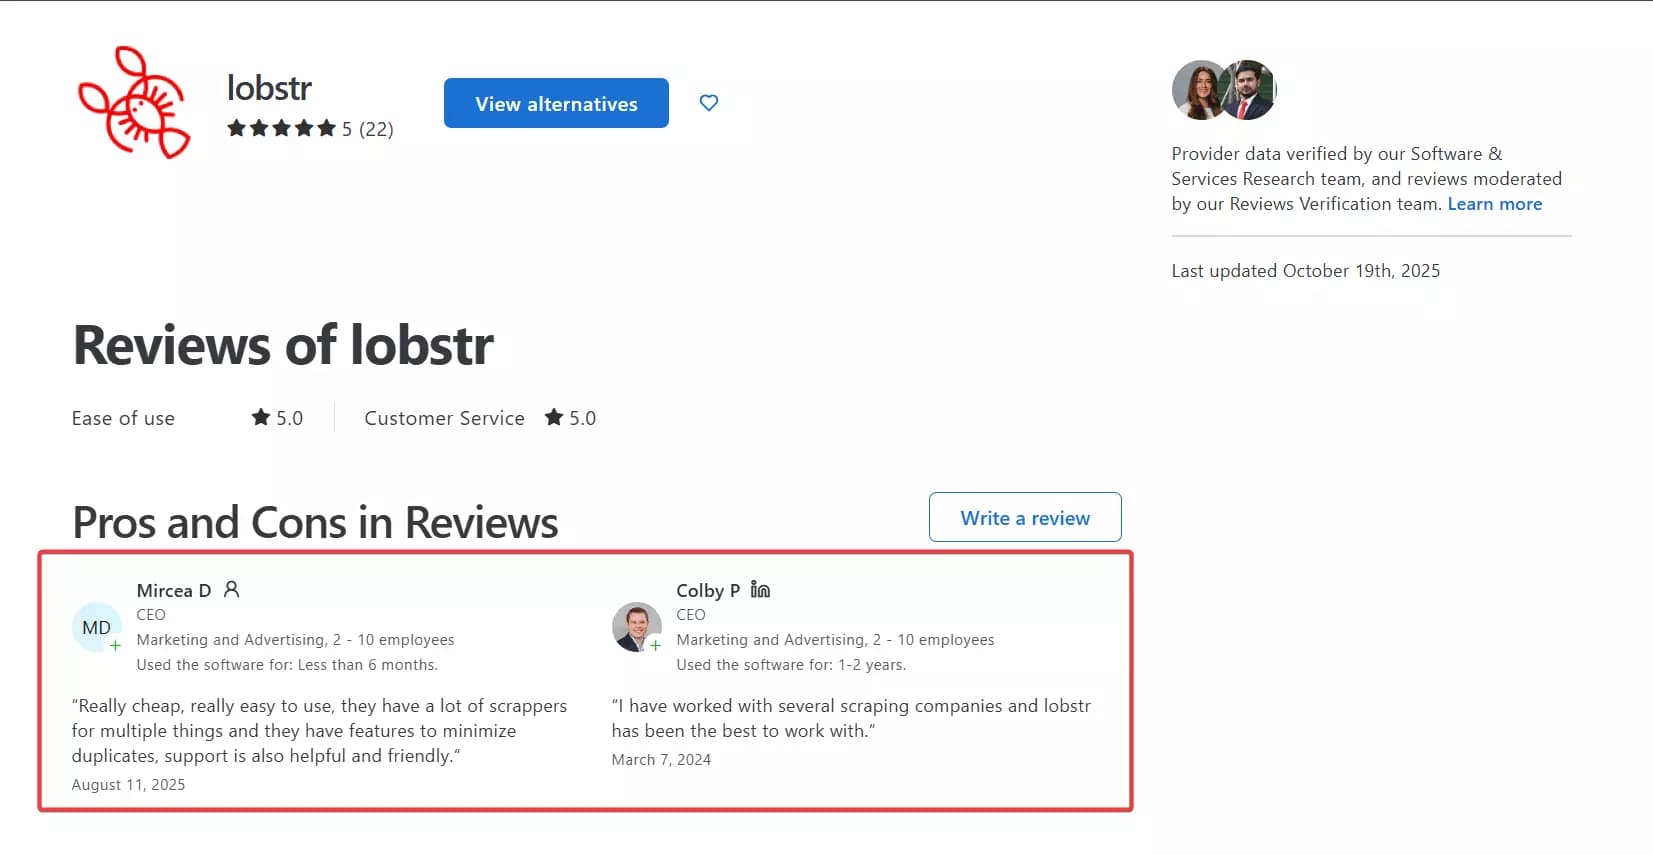The width and height of the screenshot is (1653, 855).
Task: Click the 'Really cheap, really easy to use' review quote
Action: (x=320, y=731)
